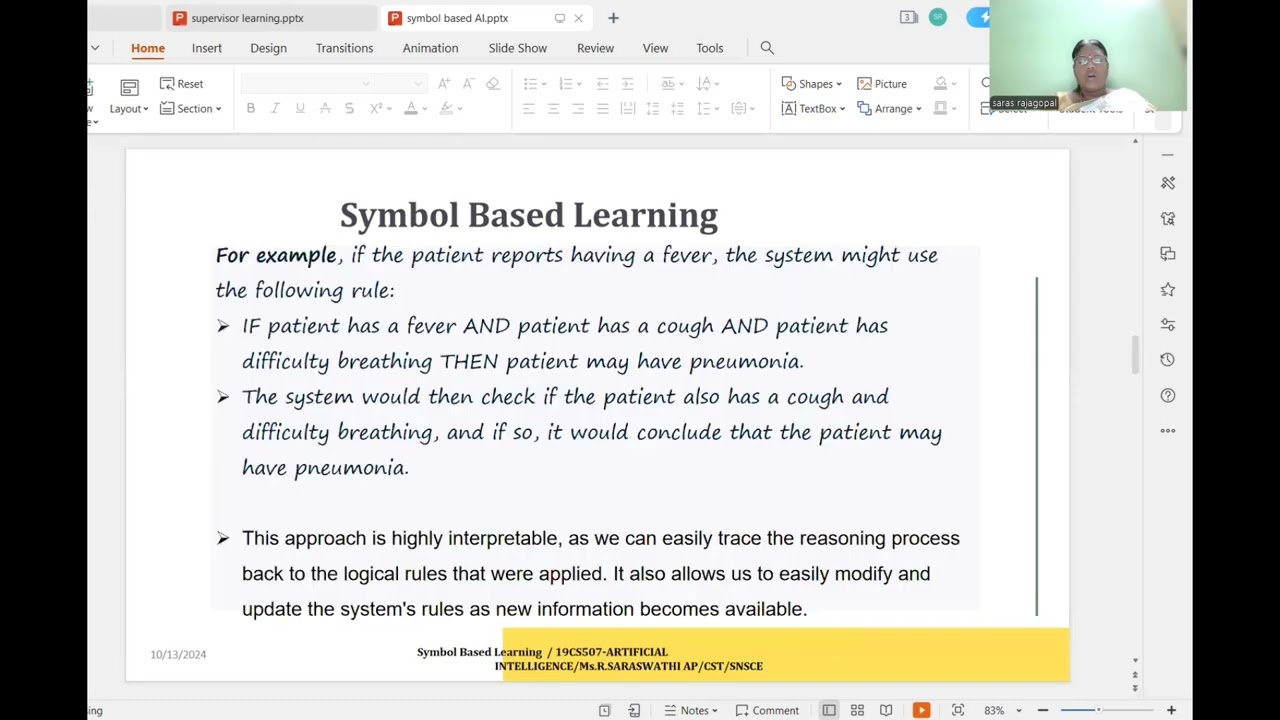Open the Arrange dropdown
1280x720 pixels.
pyautogui.click(x=890, y=108)
